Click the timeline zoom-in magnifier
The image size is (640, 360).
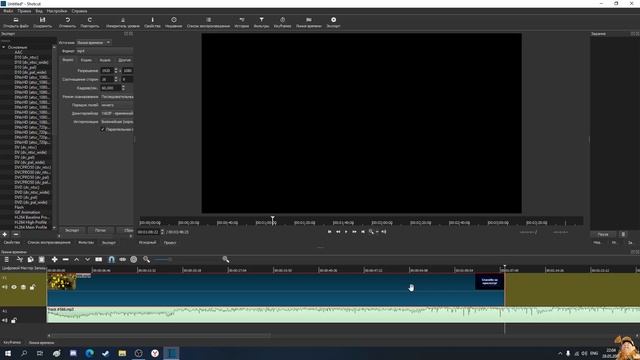225,260
